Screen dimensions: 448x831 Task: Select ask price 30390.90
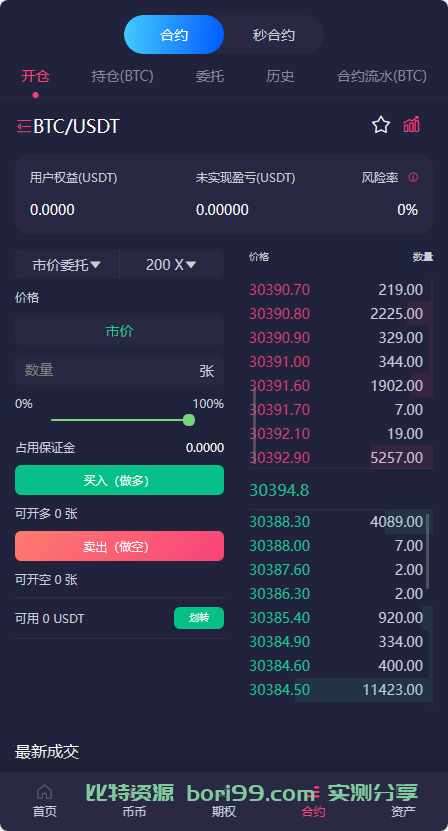point(279,338)
